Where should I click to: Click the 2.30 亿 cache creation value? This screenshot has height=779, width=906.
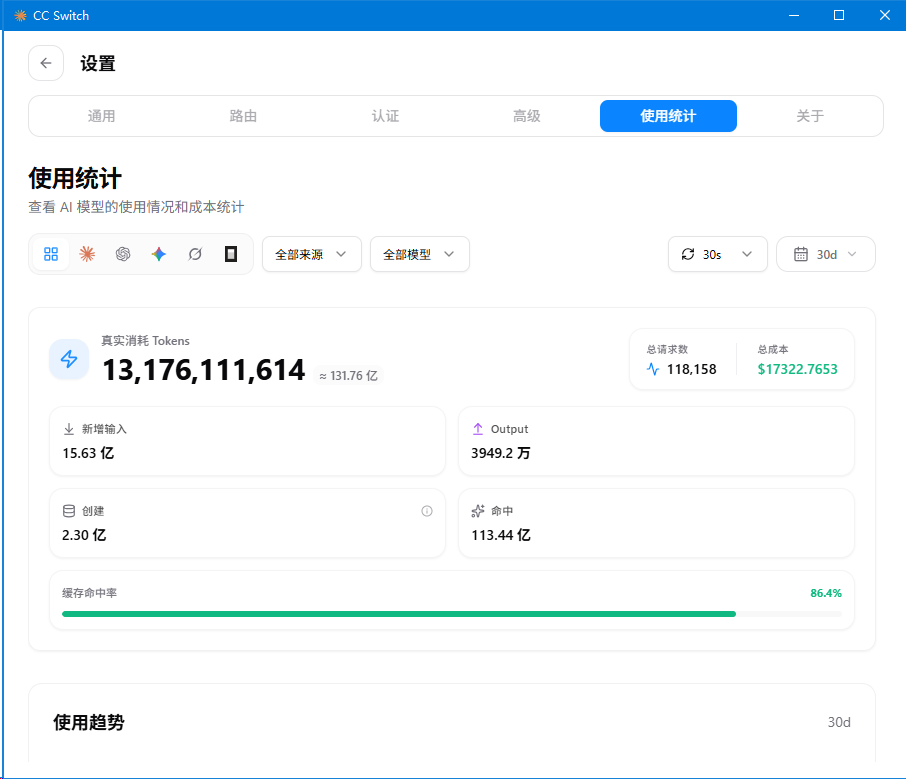84,535
